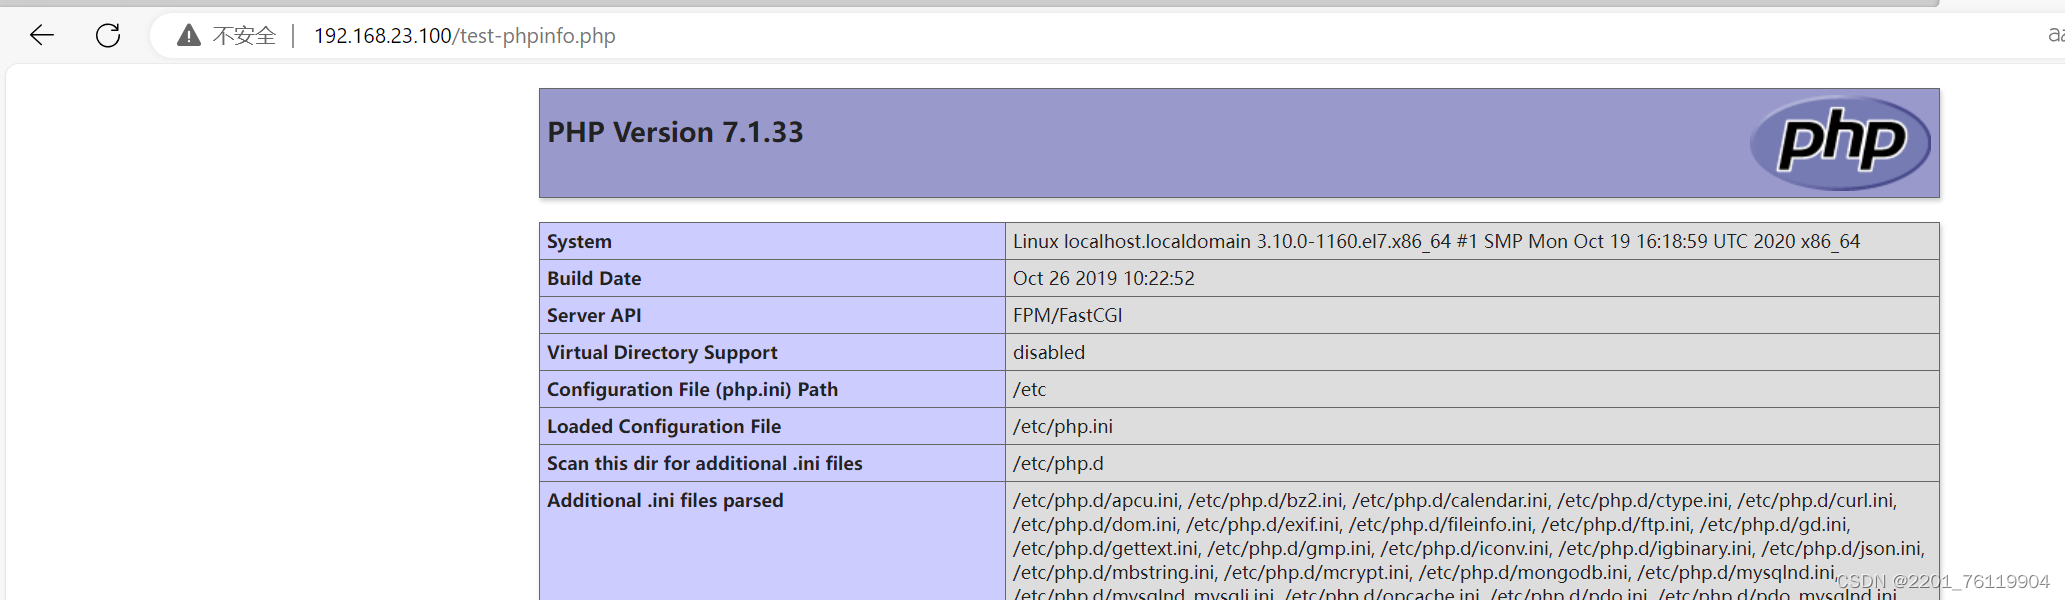2065x600 pixels.
Task: Select the 'PHP Version 7.1.33' heading
Action: click(x=675, y=132)
